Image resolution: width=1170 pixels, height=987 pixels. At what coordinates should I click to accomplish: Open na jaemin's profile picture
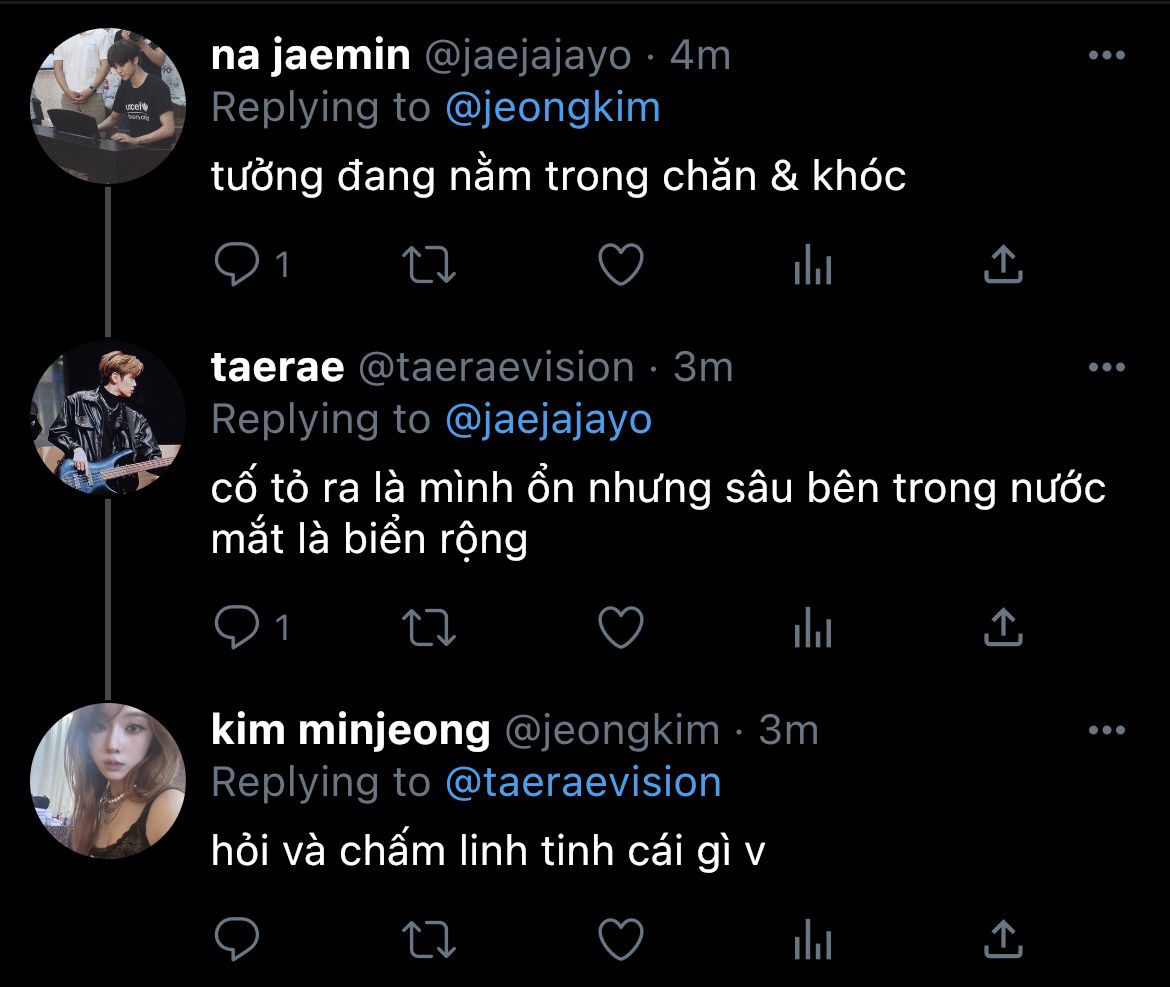point(108,106)
